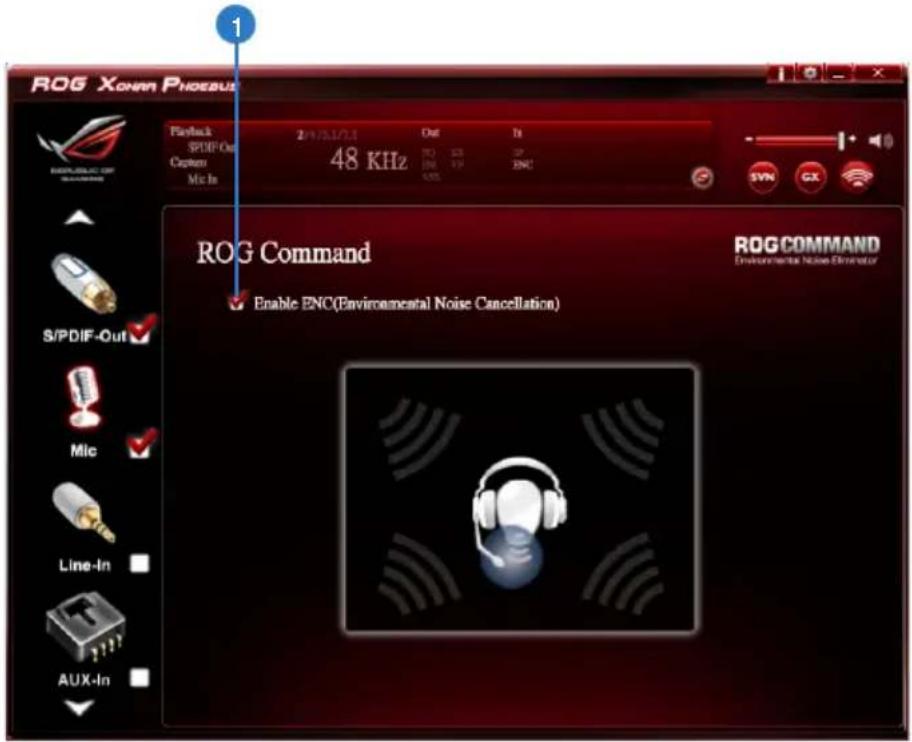Image resolution: width=912 pixels, height=742 pixels.
Task: Lower volume with the minus button
Action: [x=749, y=140]
